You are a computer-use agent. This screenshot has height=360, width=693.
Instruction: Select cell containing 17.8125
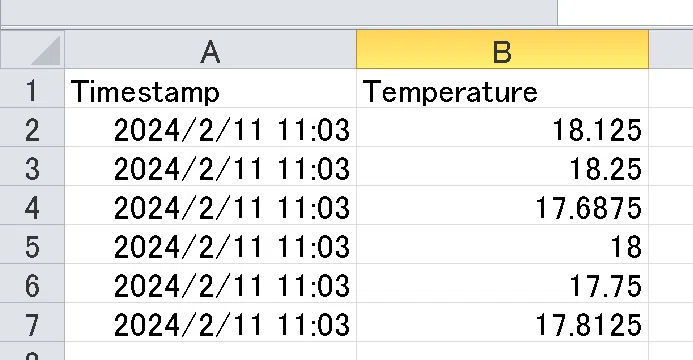(503, 322)
